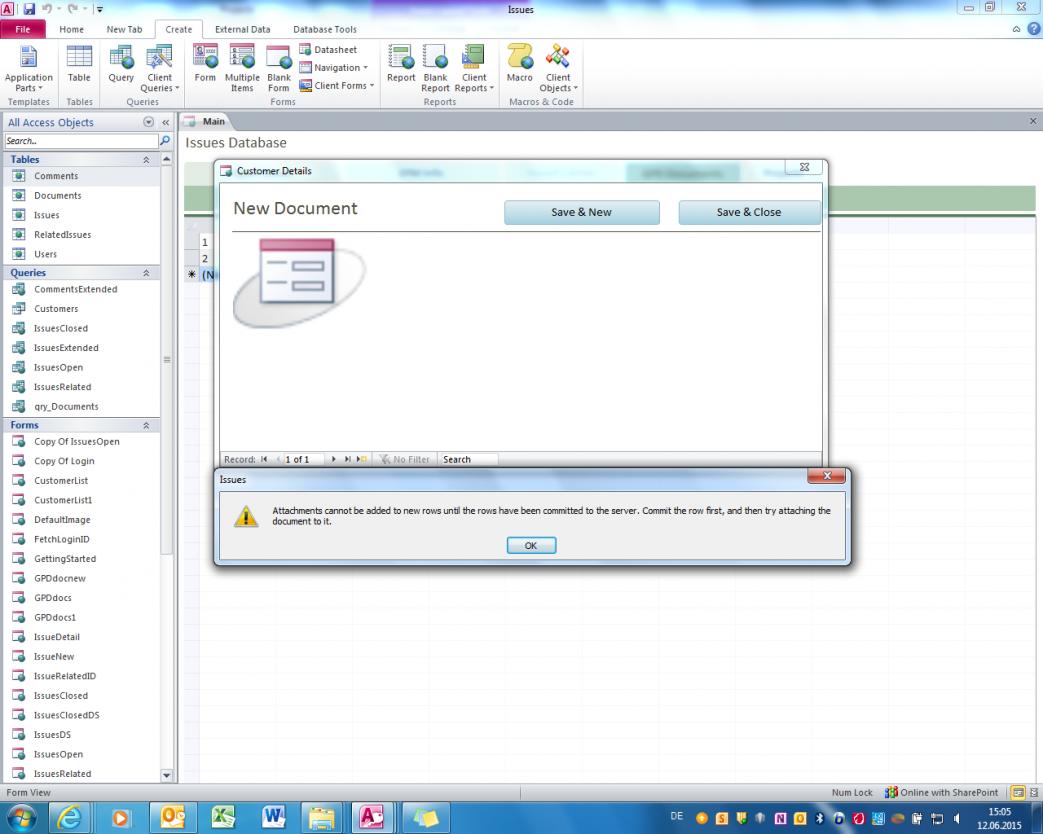Open the Client Forms dropdown
The image size is (1043, 834).
337,86
